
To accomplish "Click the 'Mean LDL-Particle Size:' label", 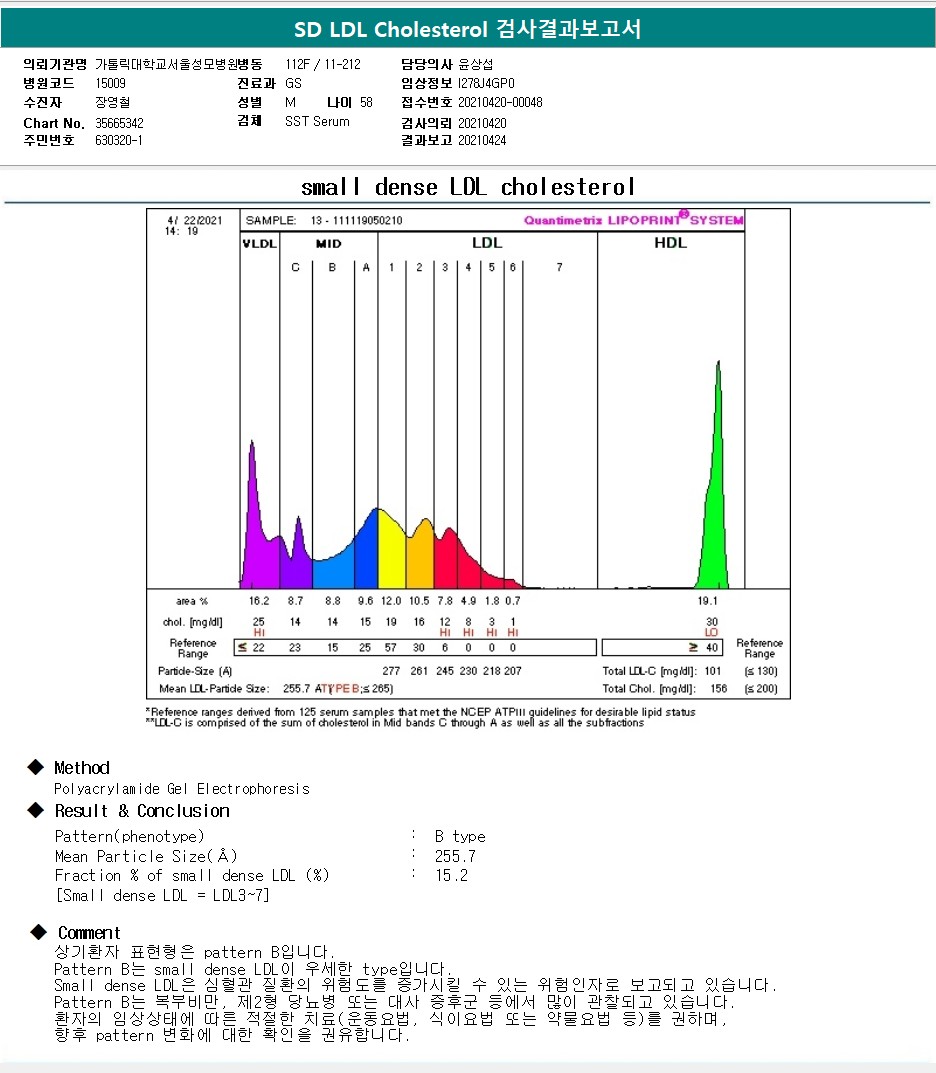I will tap(214, 689).
